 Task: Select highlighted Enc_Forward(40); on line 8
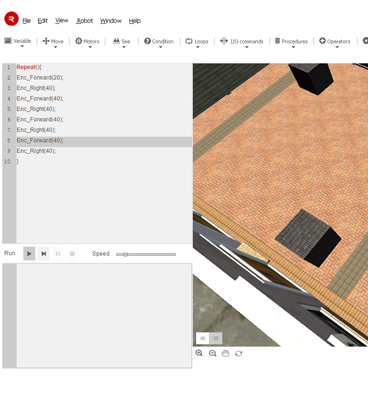[40, 140]
